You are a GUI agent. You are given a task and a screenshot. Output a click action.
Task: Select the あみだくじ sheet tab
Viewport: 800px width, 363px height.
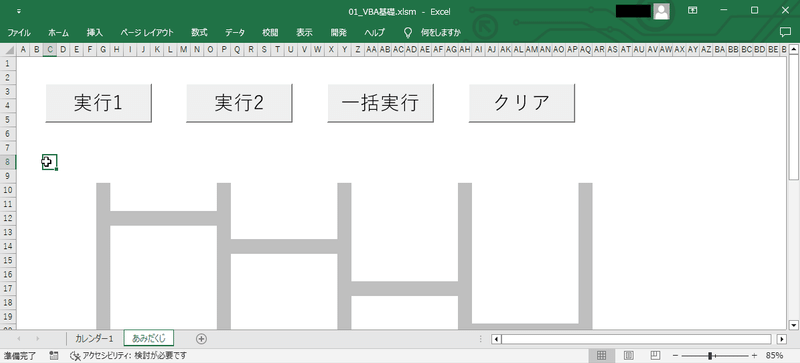click(149, 338)
